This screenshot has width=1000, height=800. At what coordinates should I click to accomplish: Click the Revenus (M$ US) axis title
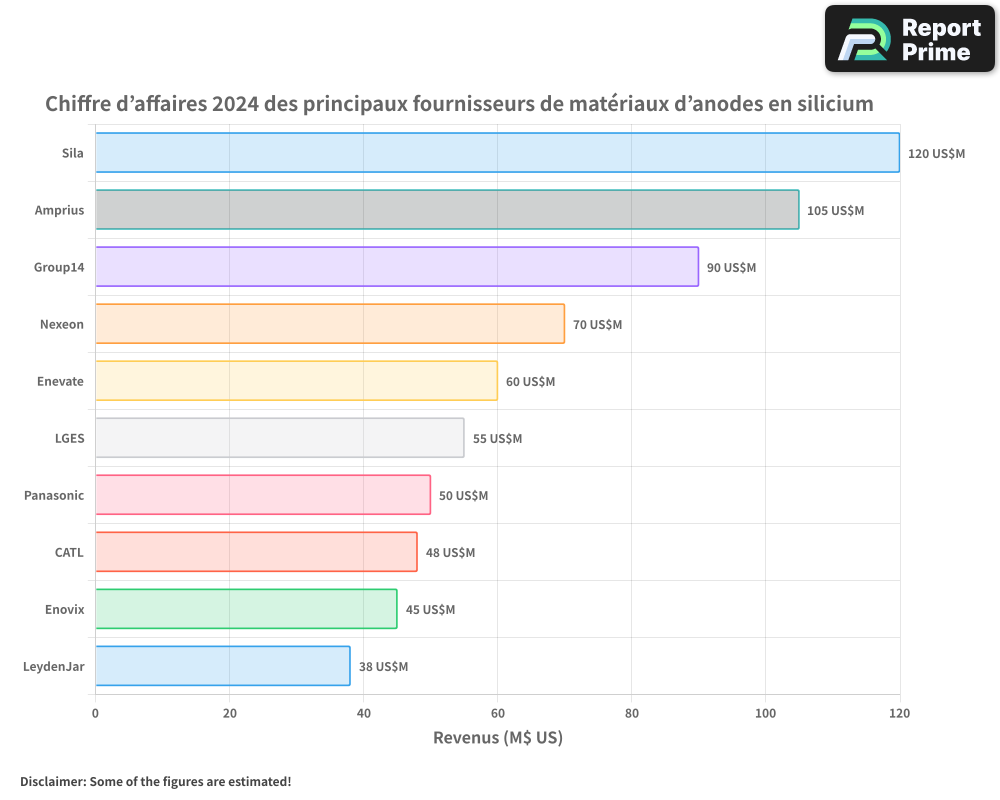[x=497, y=738]
